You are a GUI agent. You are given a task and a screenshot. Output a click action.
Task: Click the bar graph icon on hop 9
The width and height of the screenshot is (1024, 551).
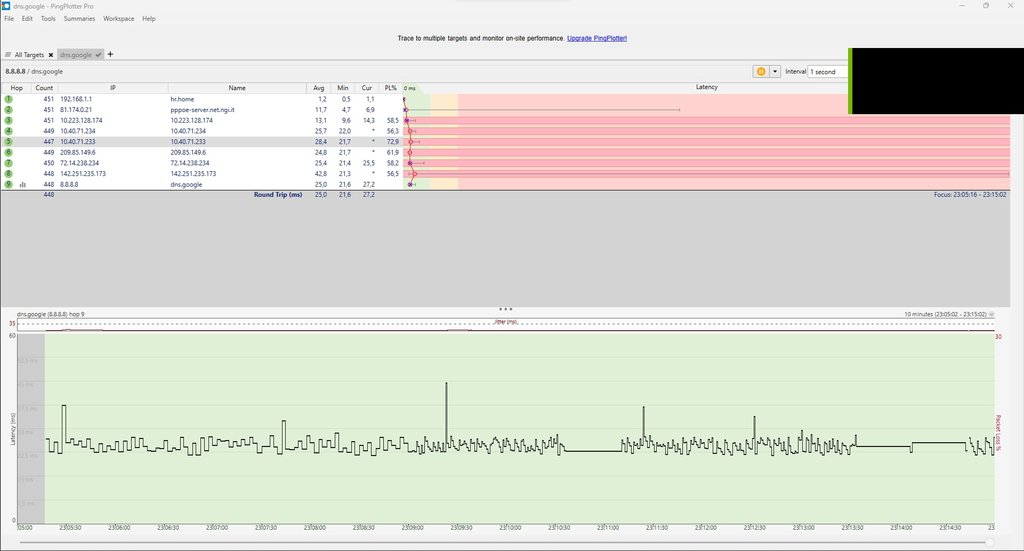(x=22, y=184)
